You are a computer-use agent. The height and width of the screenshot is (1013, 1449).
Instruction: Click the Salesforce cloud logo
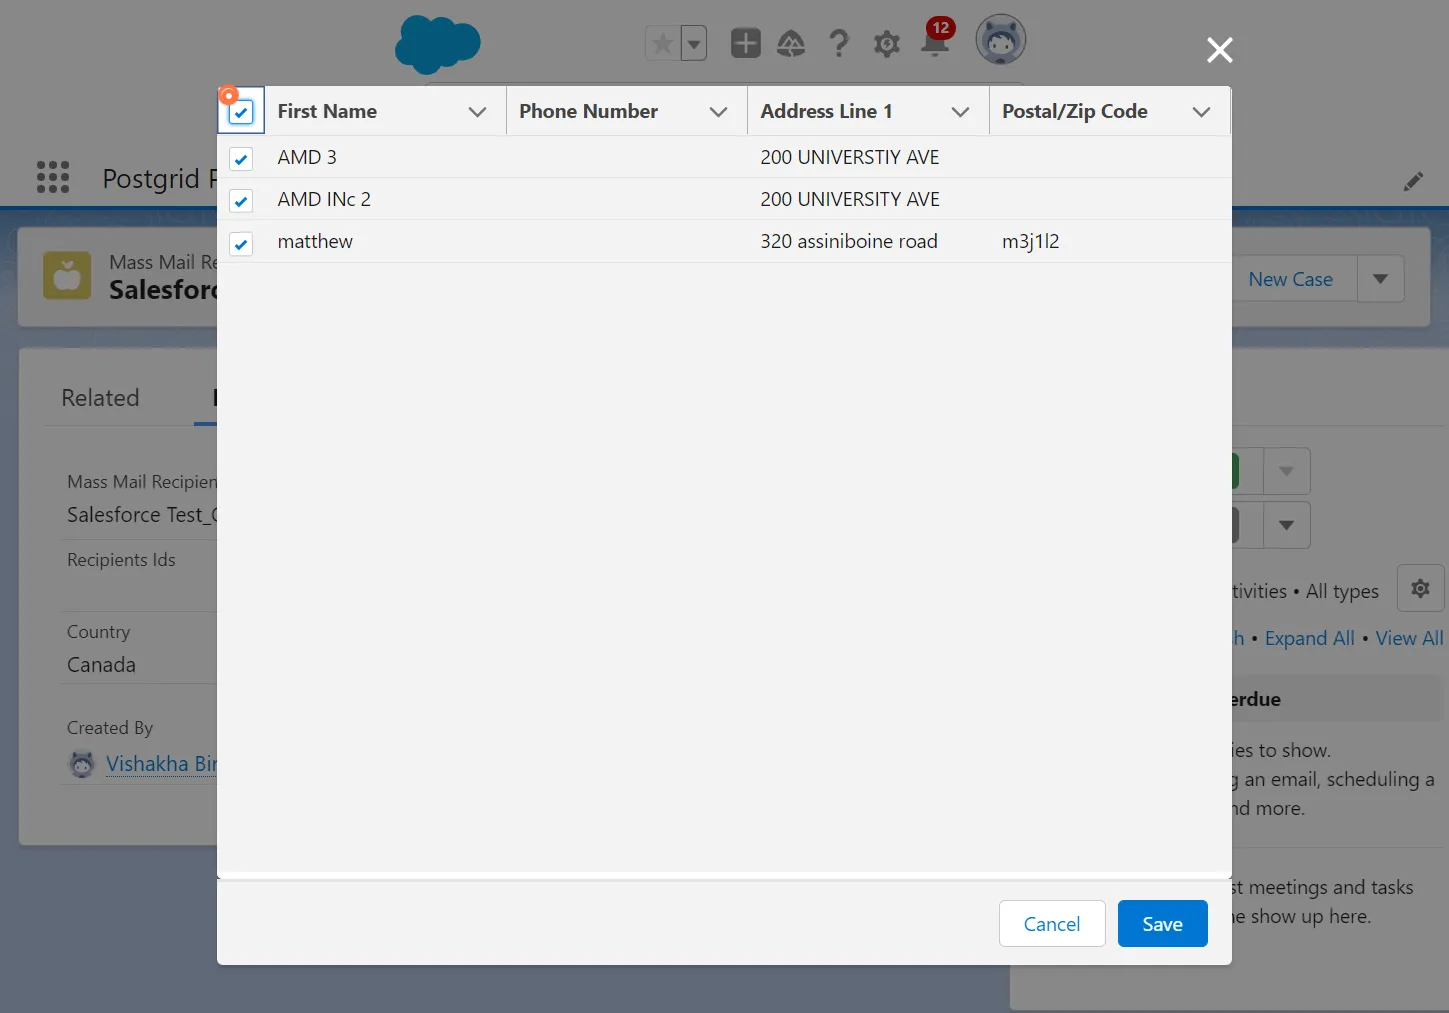(x=438, y=44)
